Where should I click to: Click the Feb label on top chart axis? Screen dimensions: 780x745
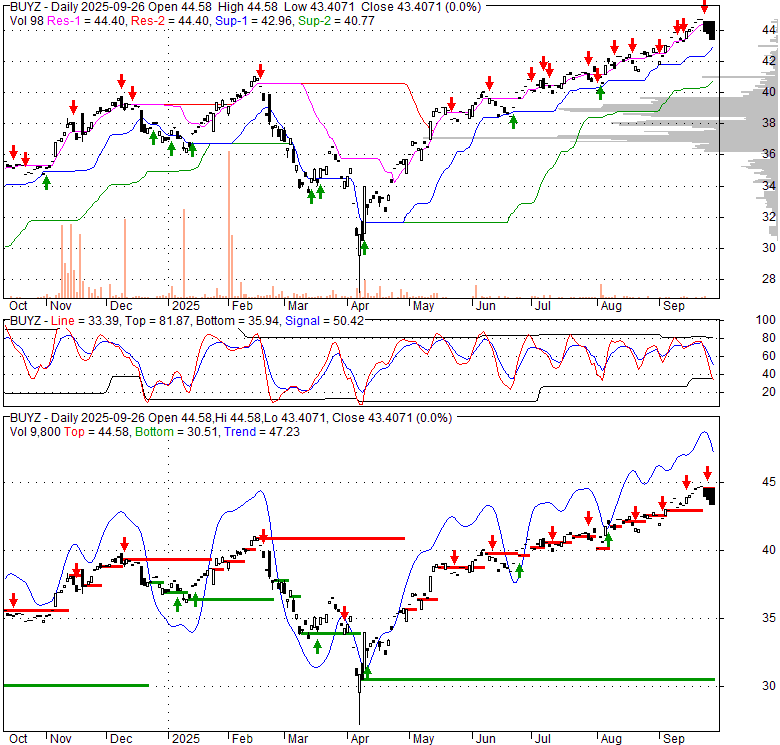tap(242, 306)
